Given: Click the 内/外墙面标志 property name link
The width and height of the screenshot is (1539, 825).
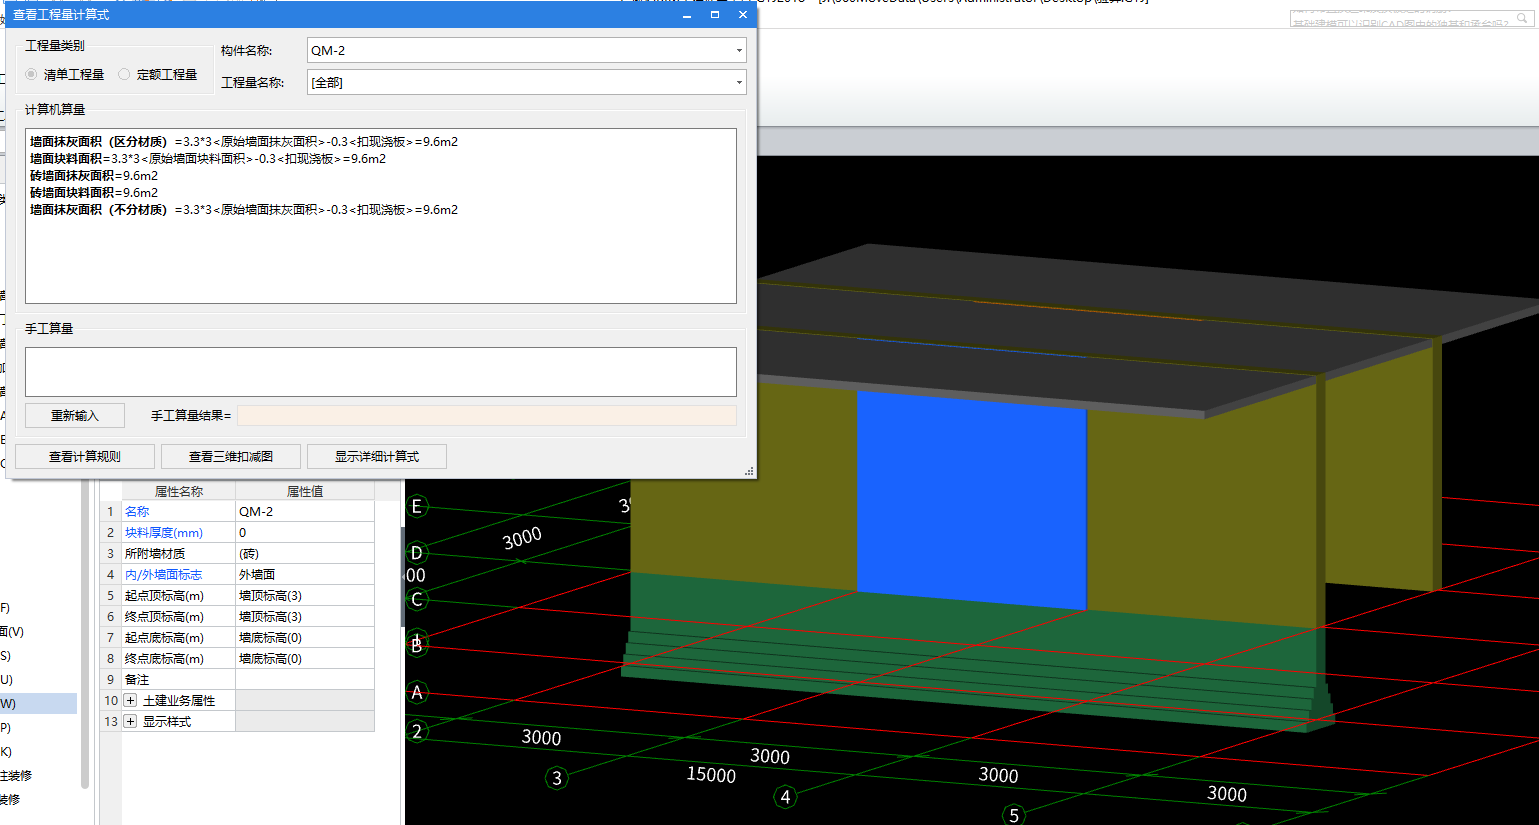Looking at the screenshot, I should (x=163, y=574).
